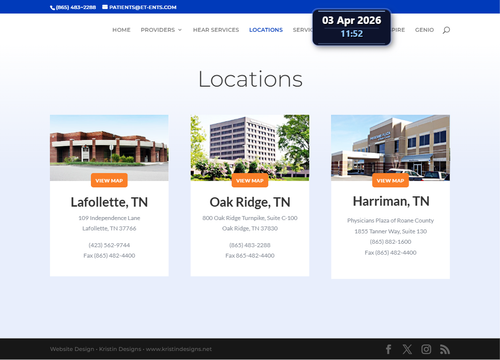Select the Lafollette, TN 37766 text
This screenshot has width=500, height=360.
coord(109,228)
